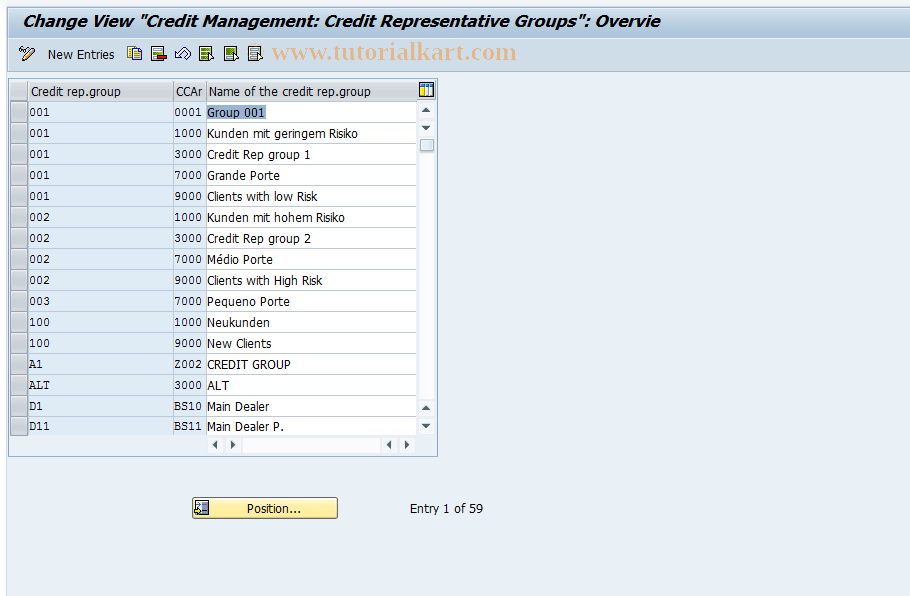Click the select-all-rows header cell
The width and height of the screenshot is (910, 596).
click(x=19, y=91)
